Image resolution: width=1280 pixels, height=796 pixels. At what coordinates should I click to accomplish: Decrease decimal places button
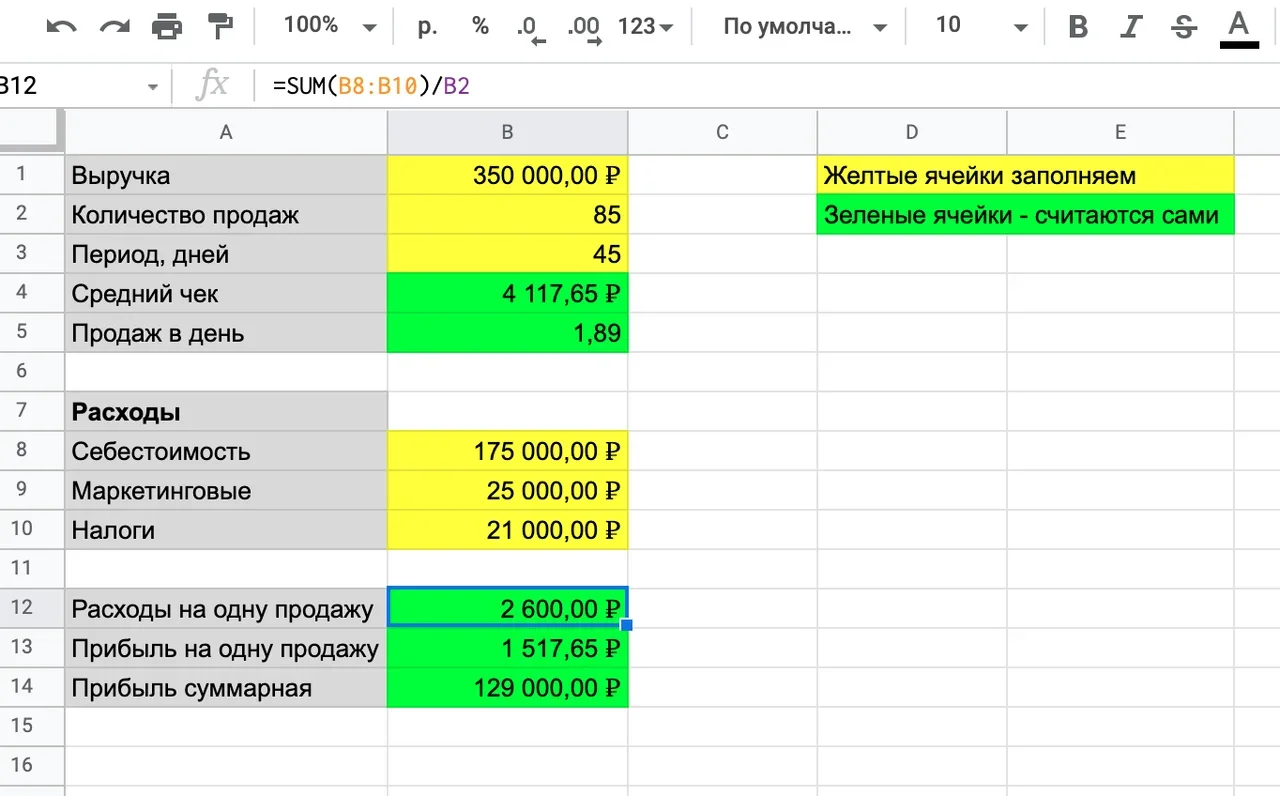pyautogui.click(x=531, y=28)
